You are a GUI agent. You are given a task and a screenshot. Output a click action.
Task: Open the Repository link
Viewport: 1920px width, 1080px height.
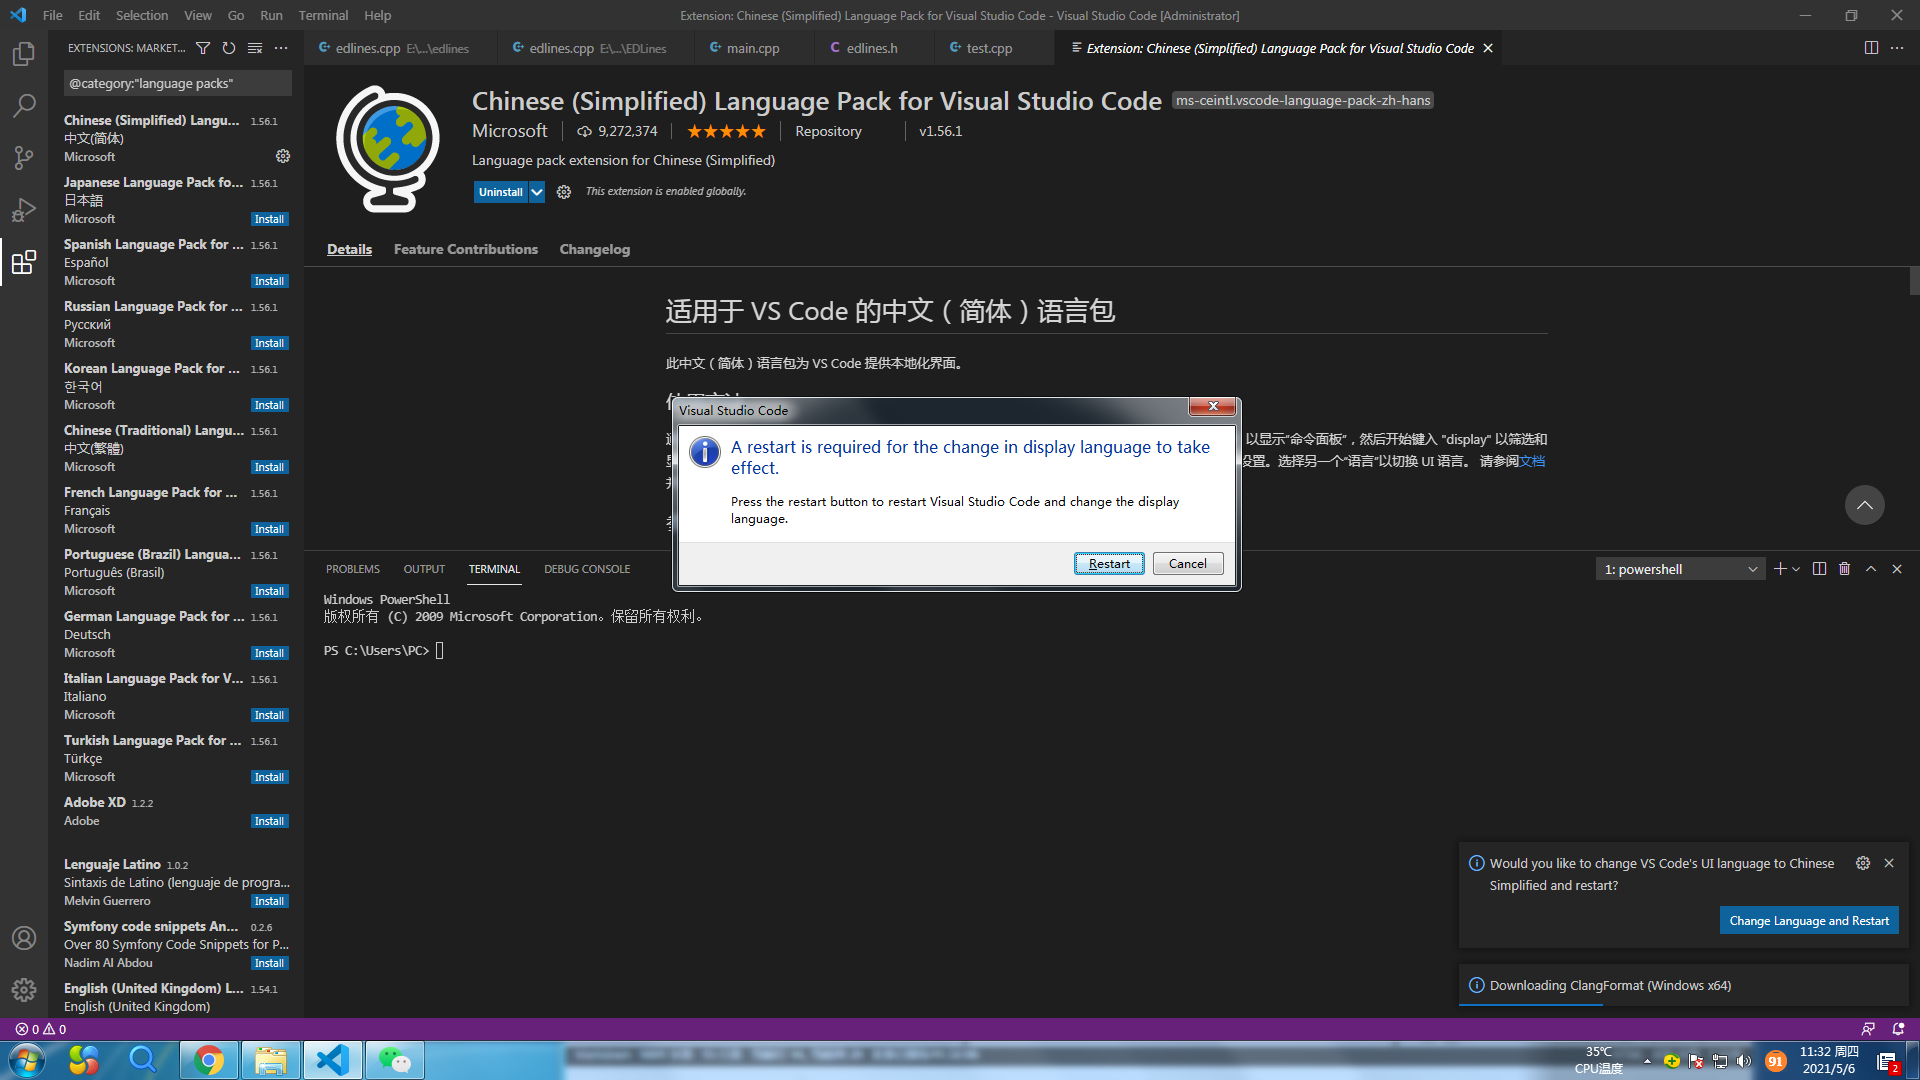pyautogui.click(x=828, y=131)
